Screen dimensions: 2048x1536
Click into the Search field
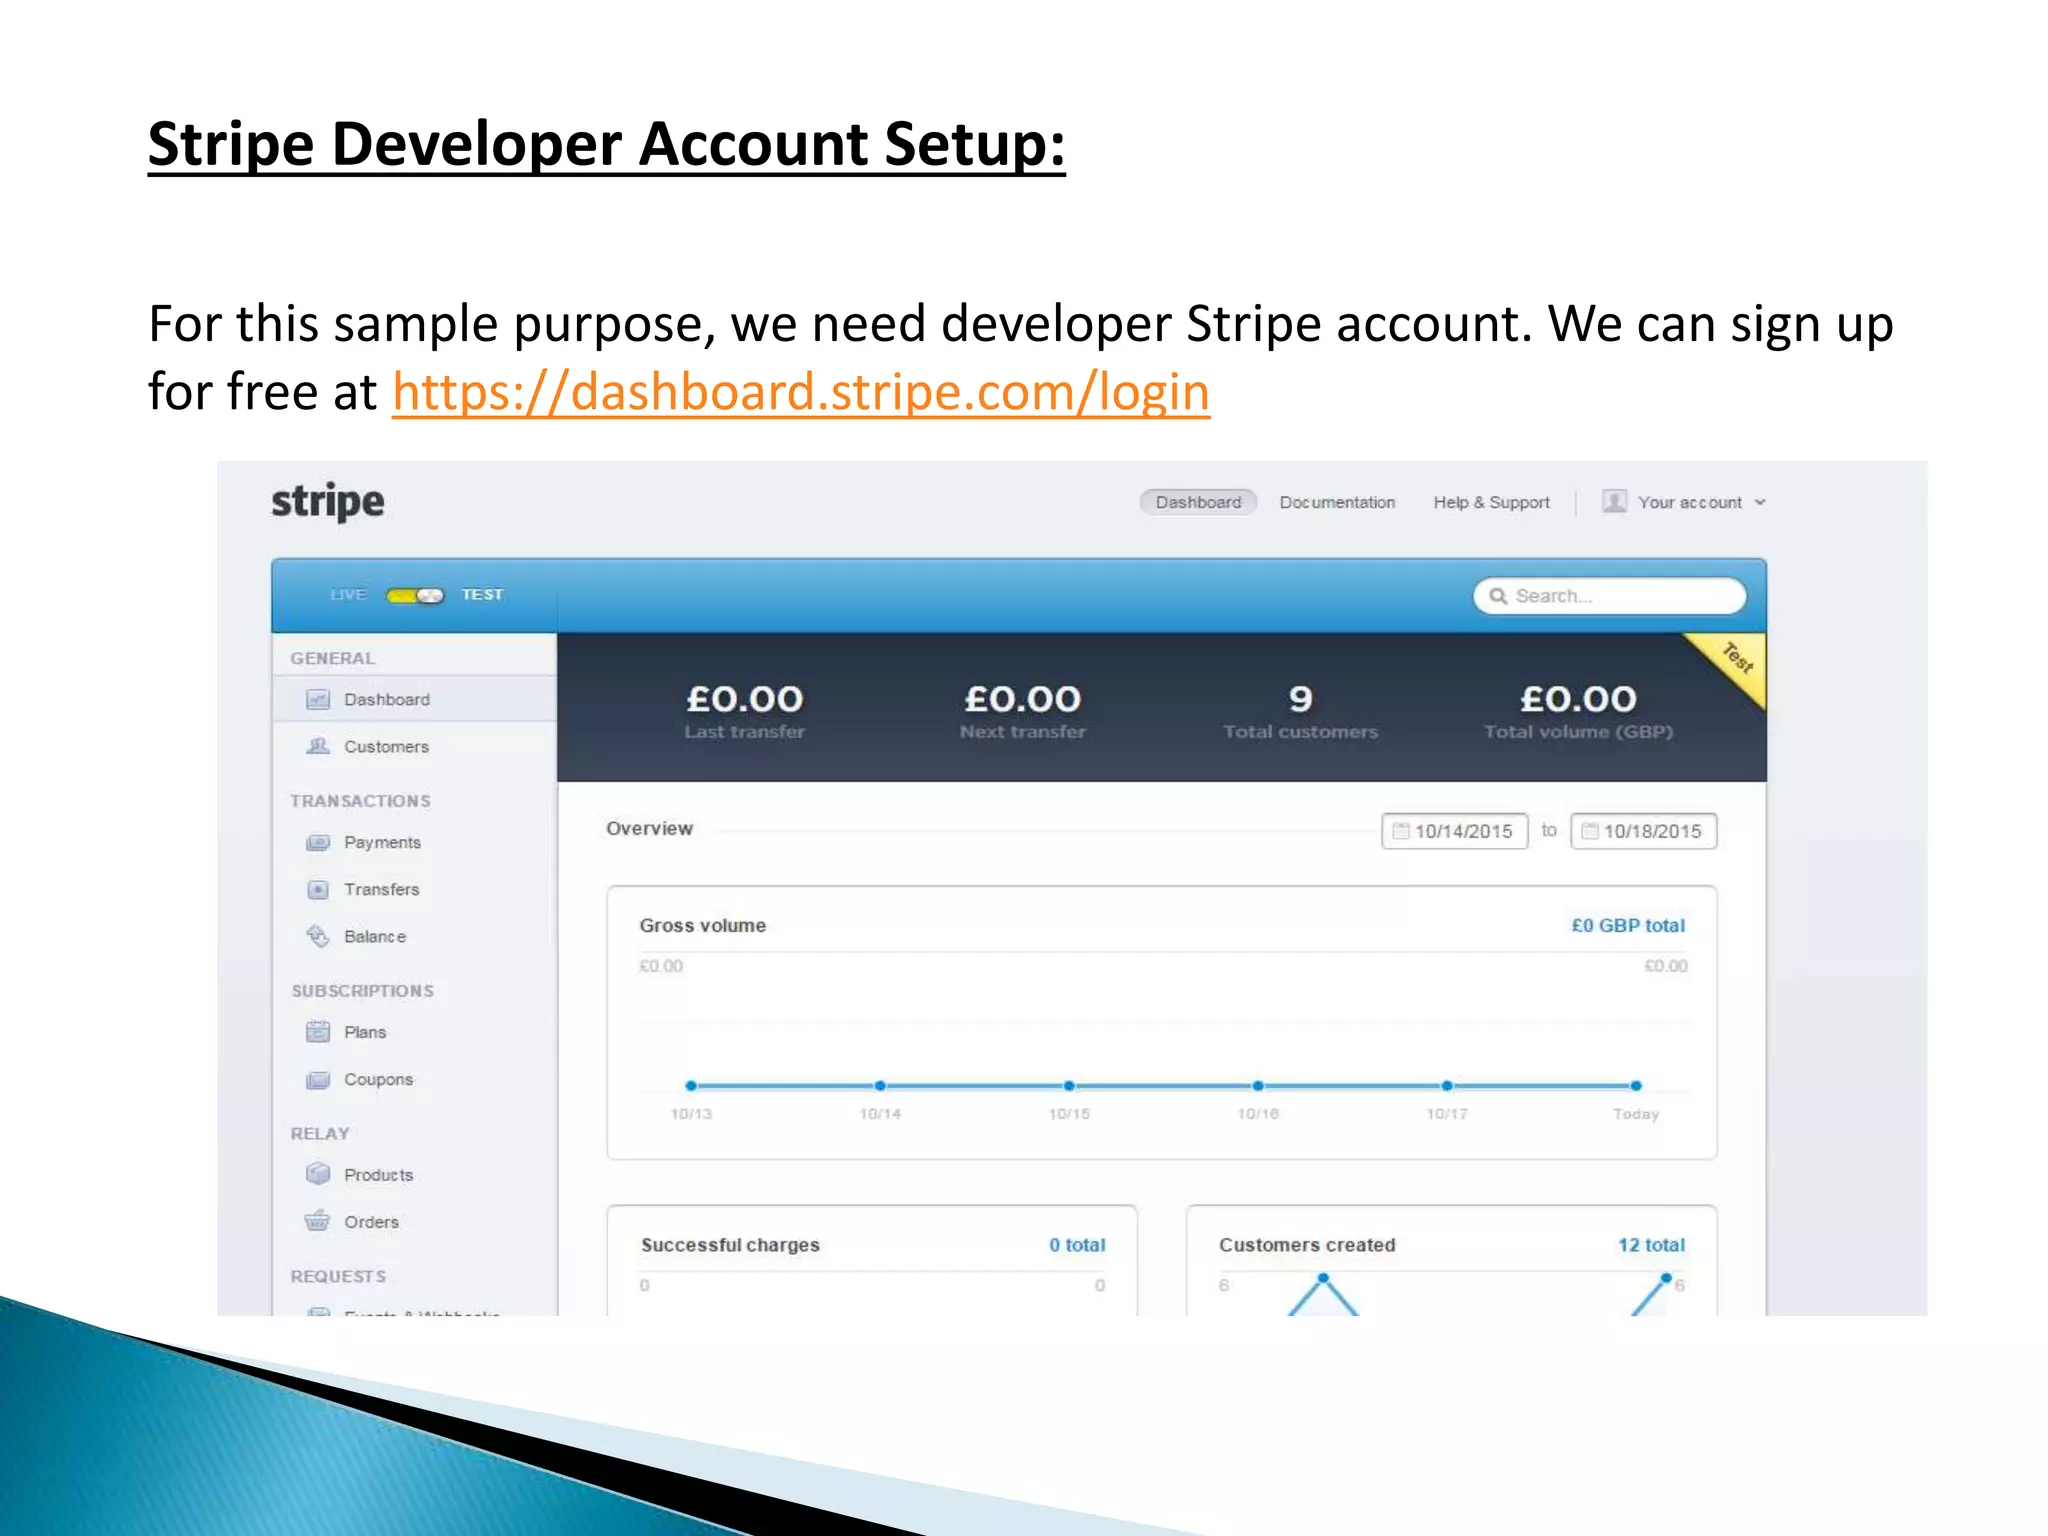[1609, 596]
